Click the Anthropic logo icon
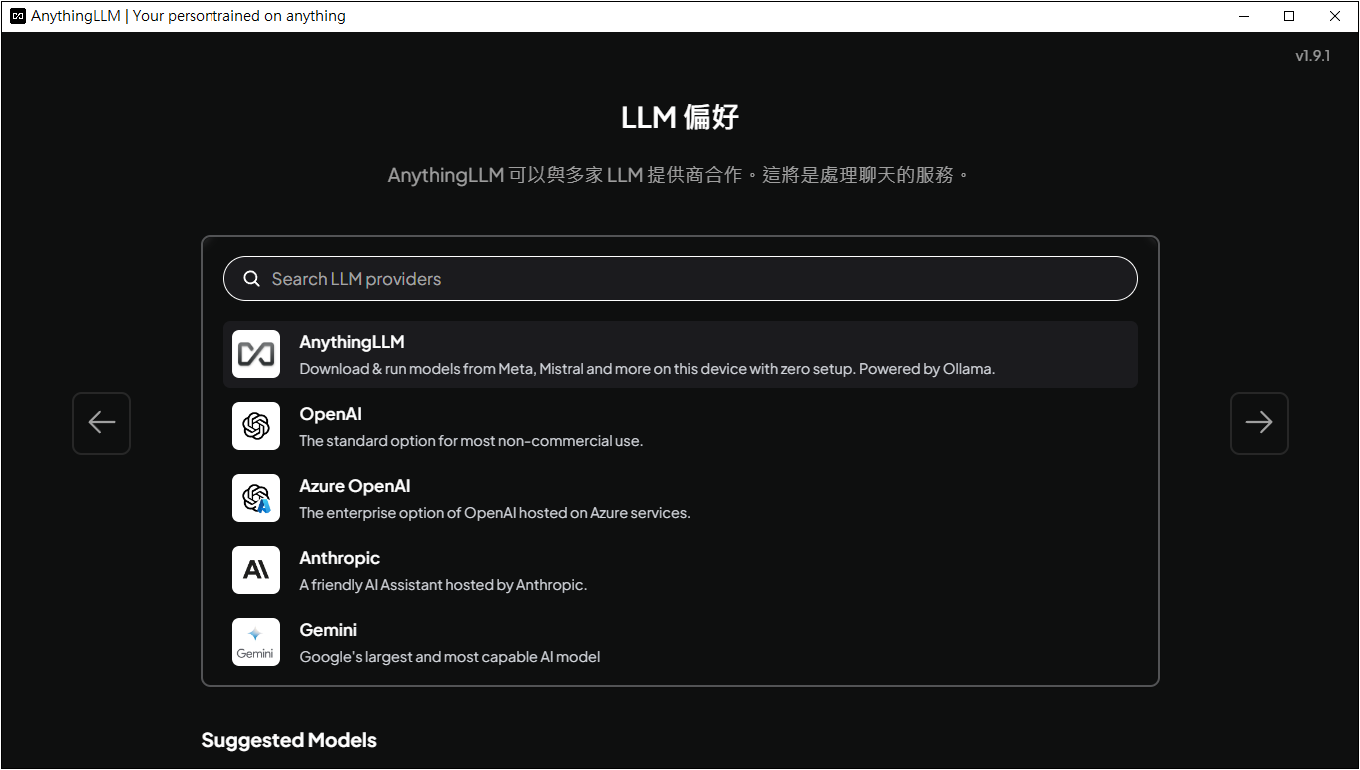 coord(256,570)
